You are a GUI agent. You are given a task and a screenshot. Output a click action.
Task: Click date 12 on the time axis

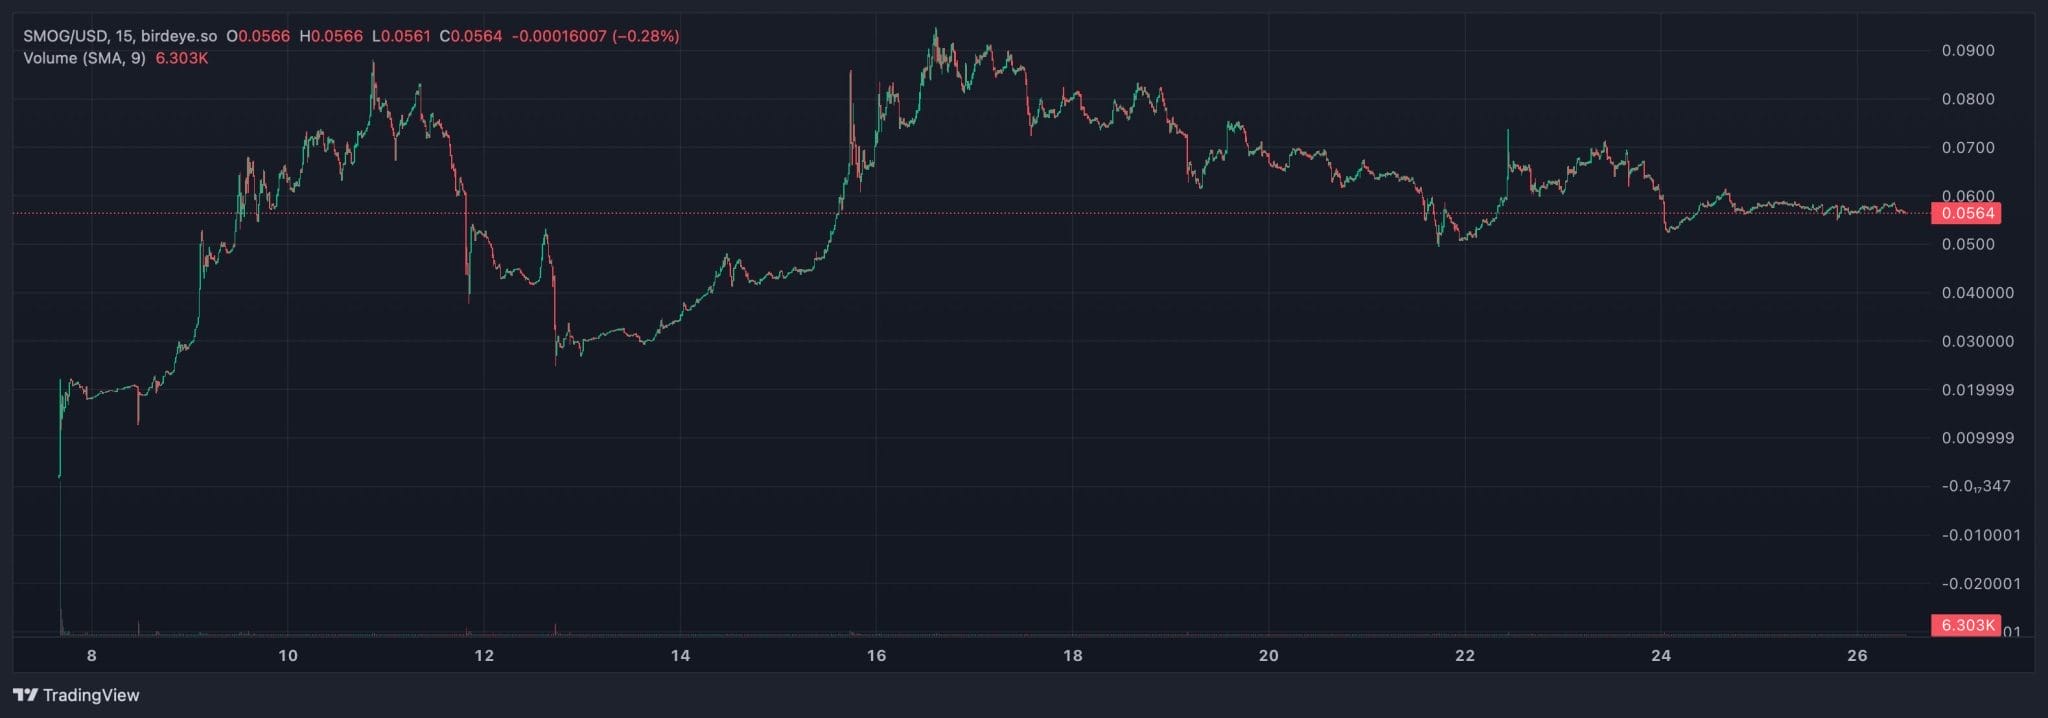(484, 656)
